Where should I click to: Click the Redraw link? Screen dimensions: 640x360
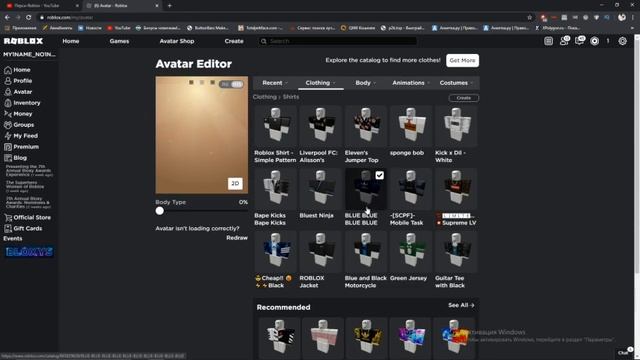tap(237, 238)
